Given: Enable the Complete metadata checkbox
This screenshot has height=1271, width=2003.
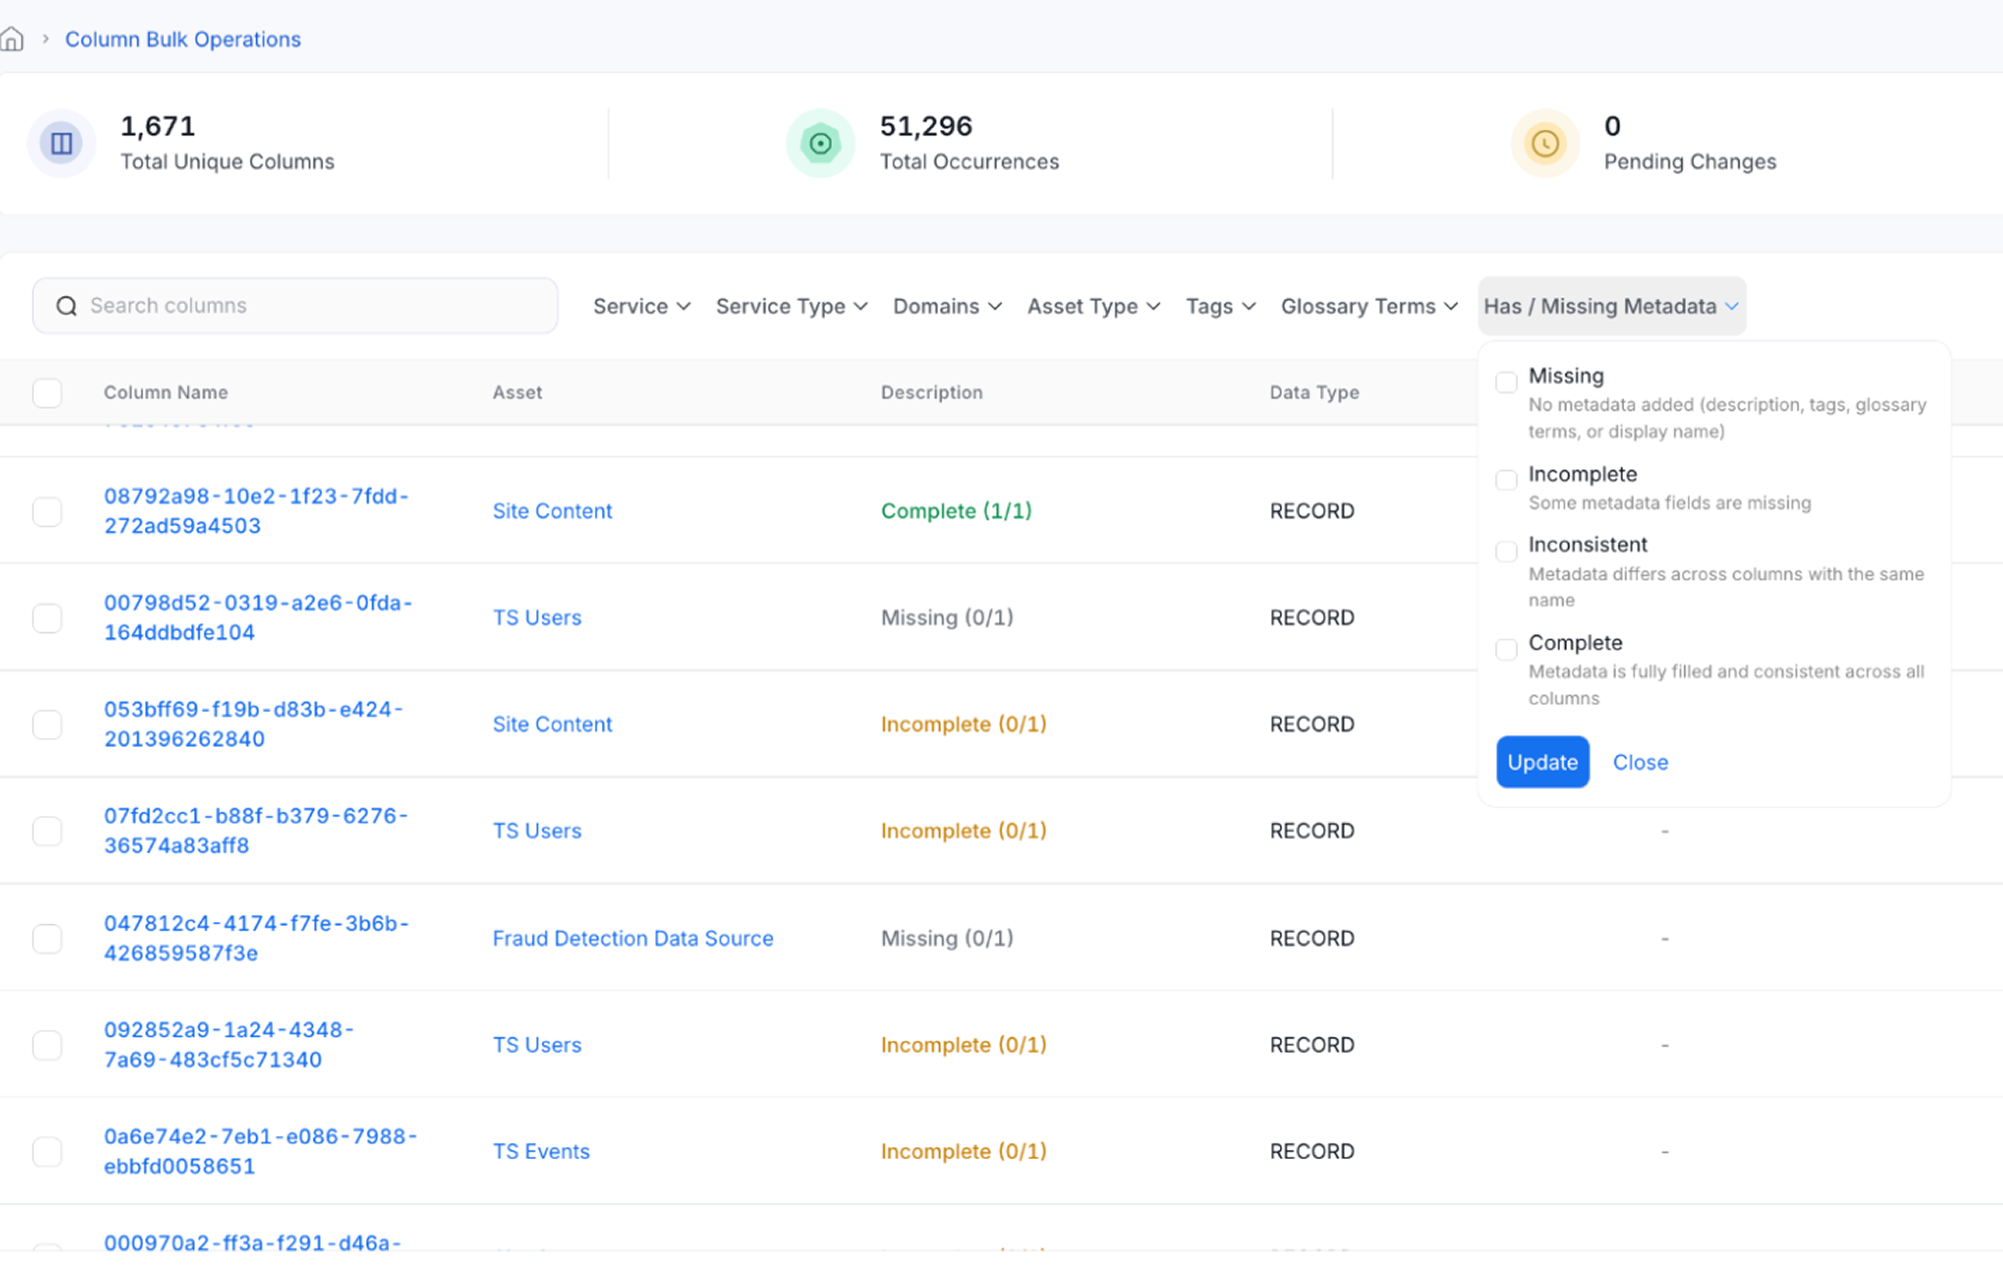Looking at the screenshot, I should [1506, 649].
